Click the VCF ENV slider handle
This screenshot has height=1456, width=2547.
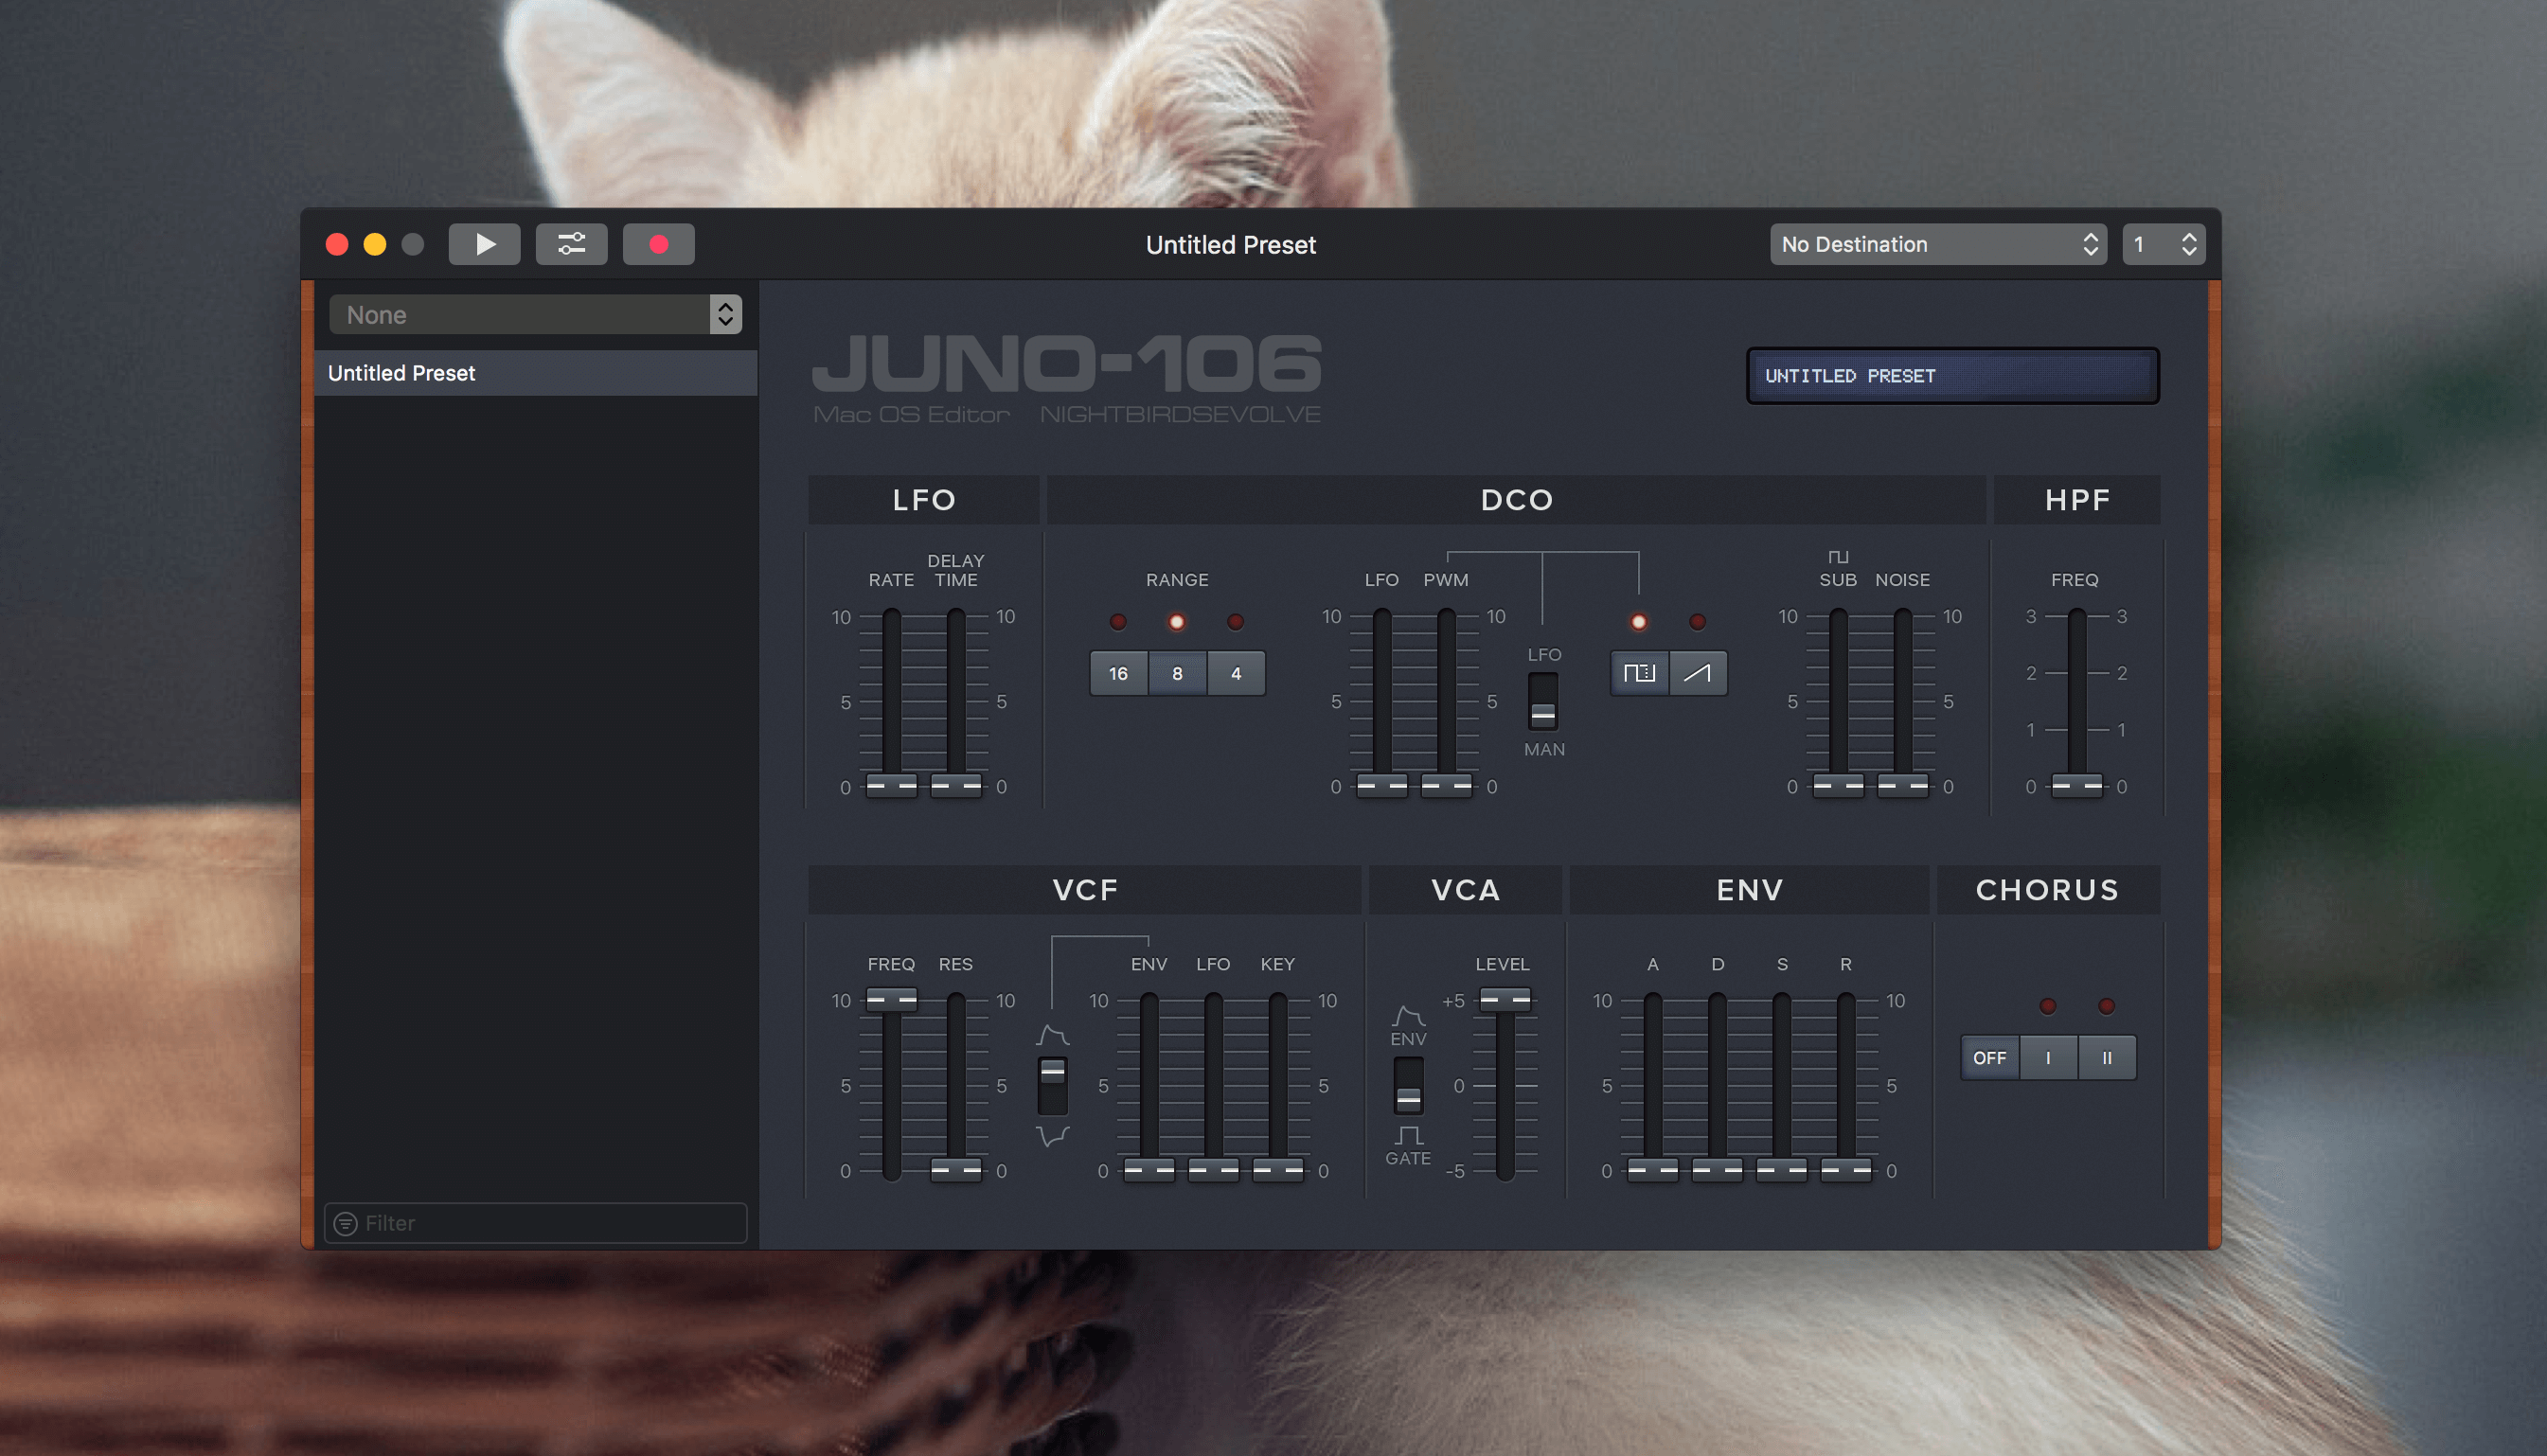pos(1149,1169)
